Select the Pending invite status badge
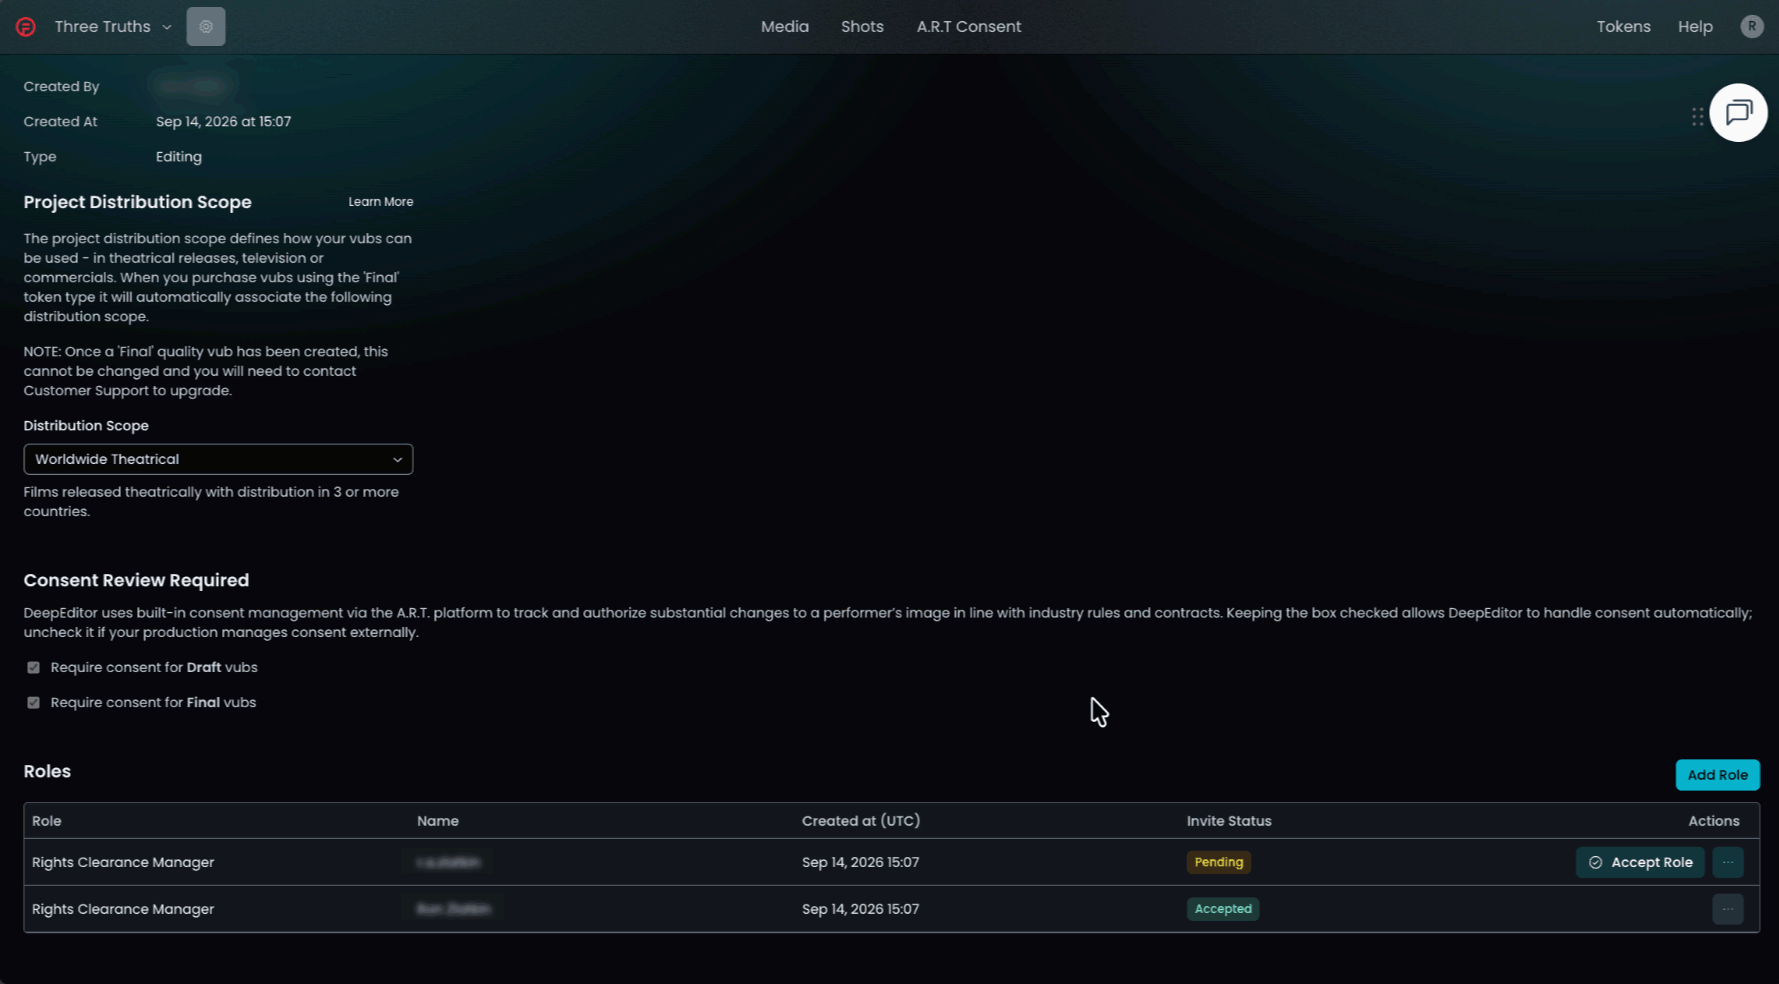The image size is (1779, 984). click(x=1218, y=862)
